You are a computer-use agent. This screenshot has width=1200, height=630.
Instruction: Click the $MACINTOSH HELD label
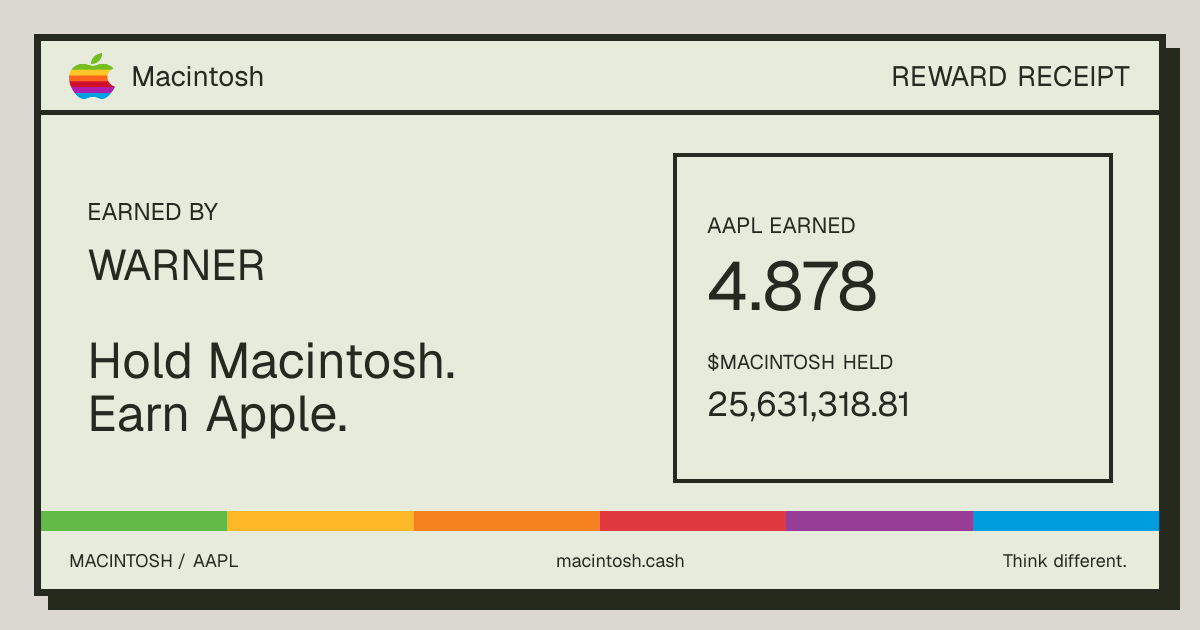point(800,362)
